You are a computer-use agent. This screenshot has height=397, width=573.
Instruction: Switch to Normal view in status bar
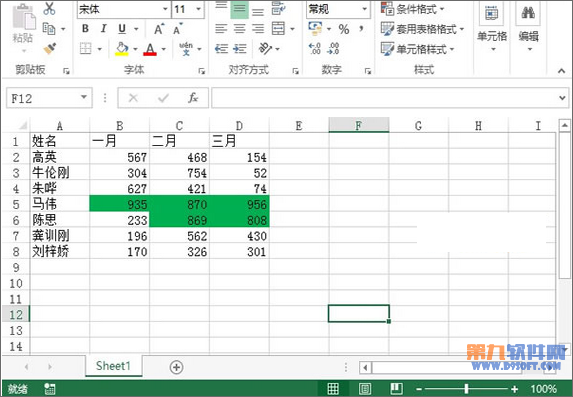coord(333,389)
